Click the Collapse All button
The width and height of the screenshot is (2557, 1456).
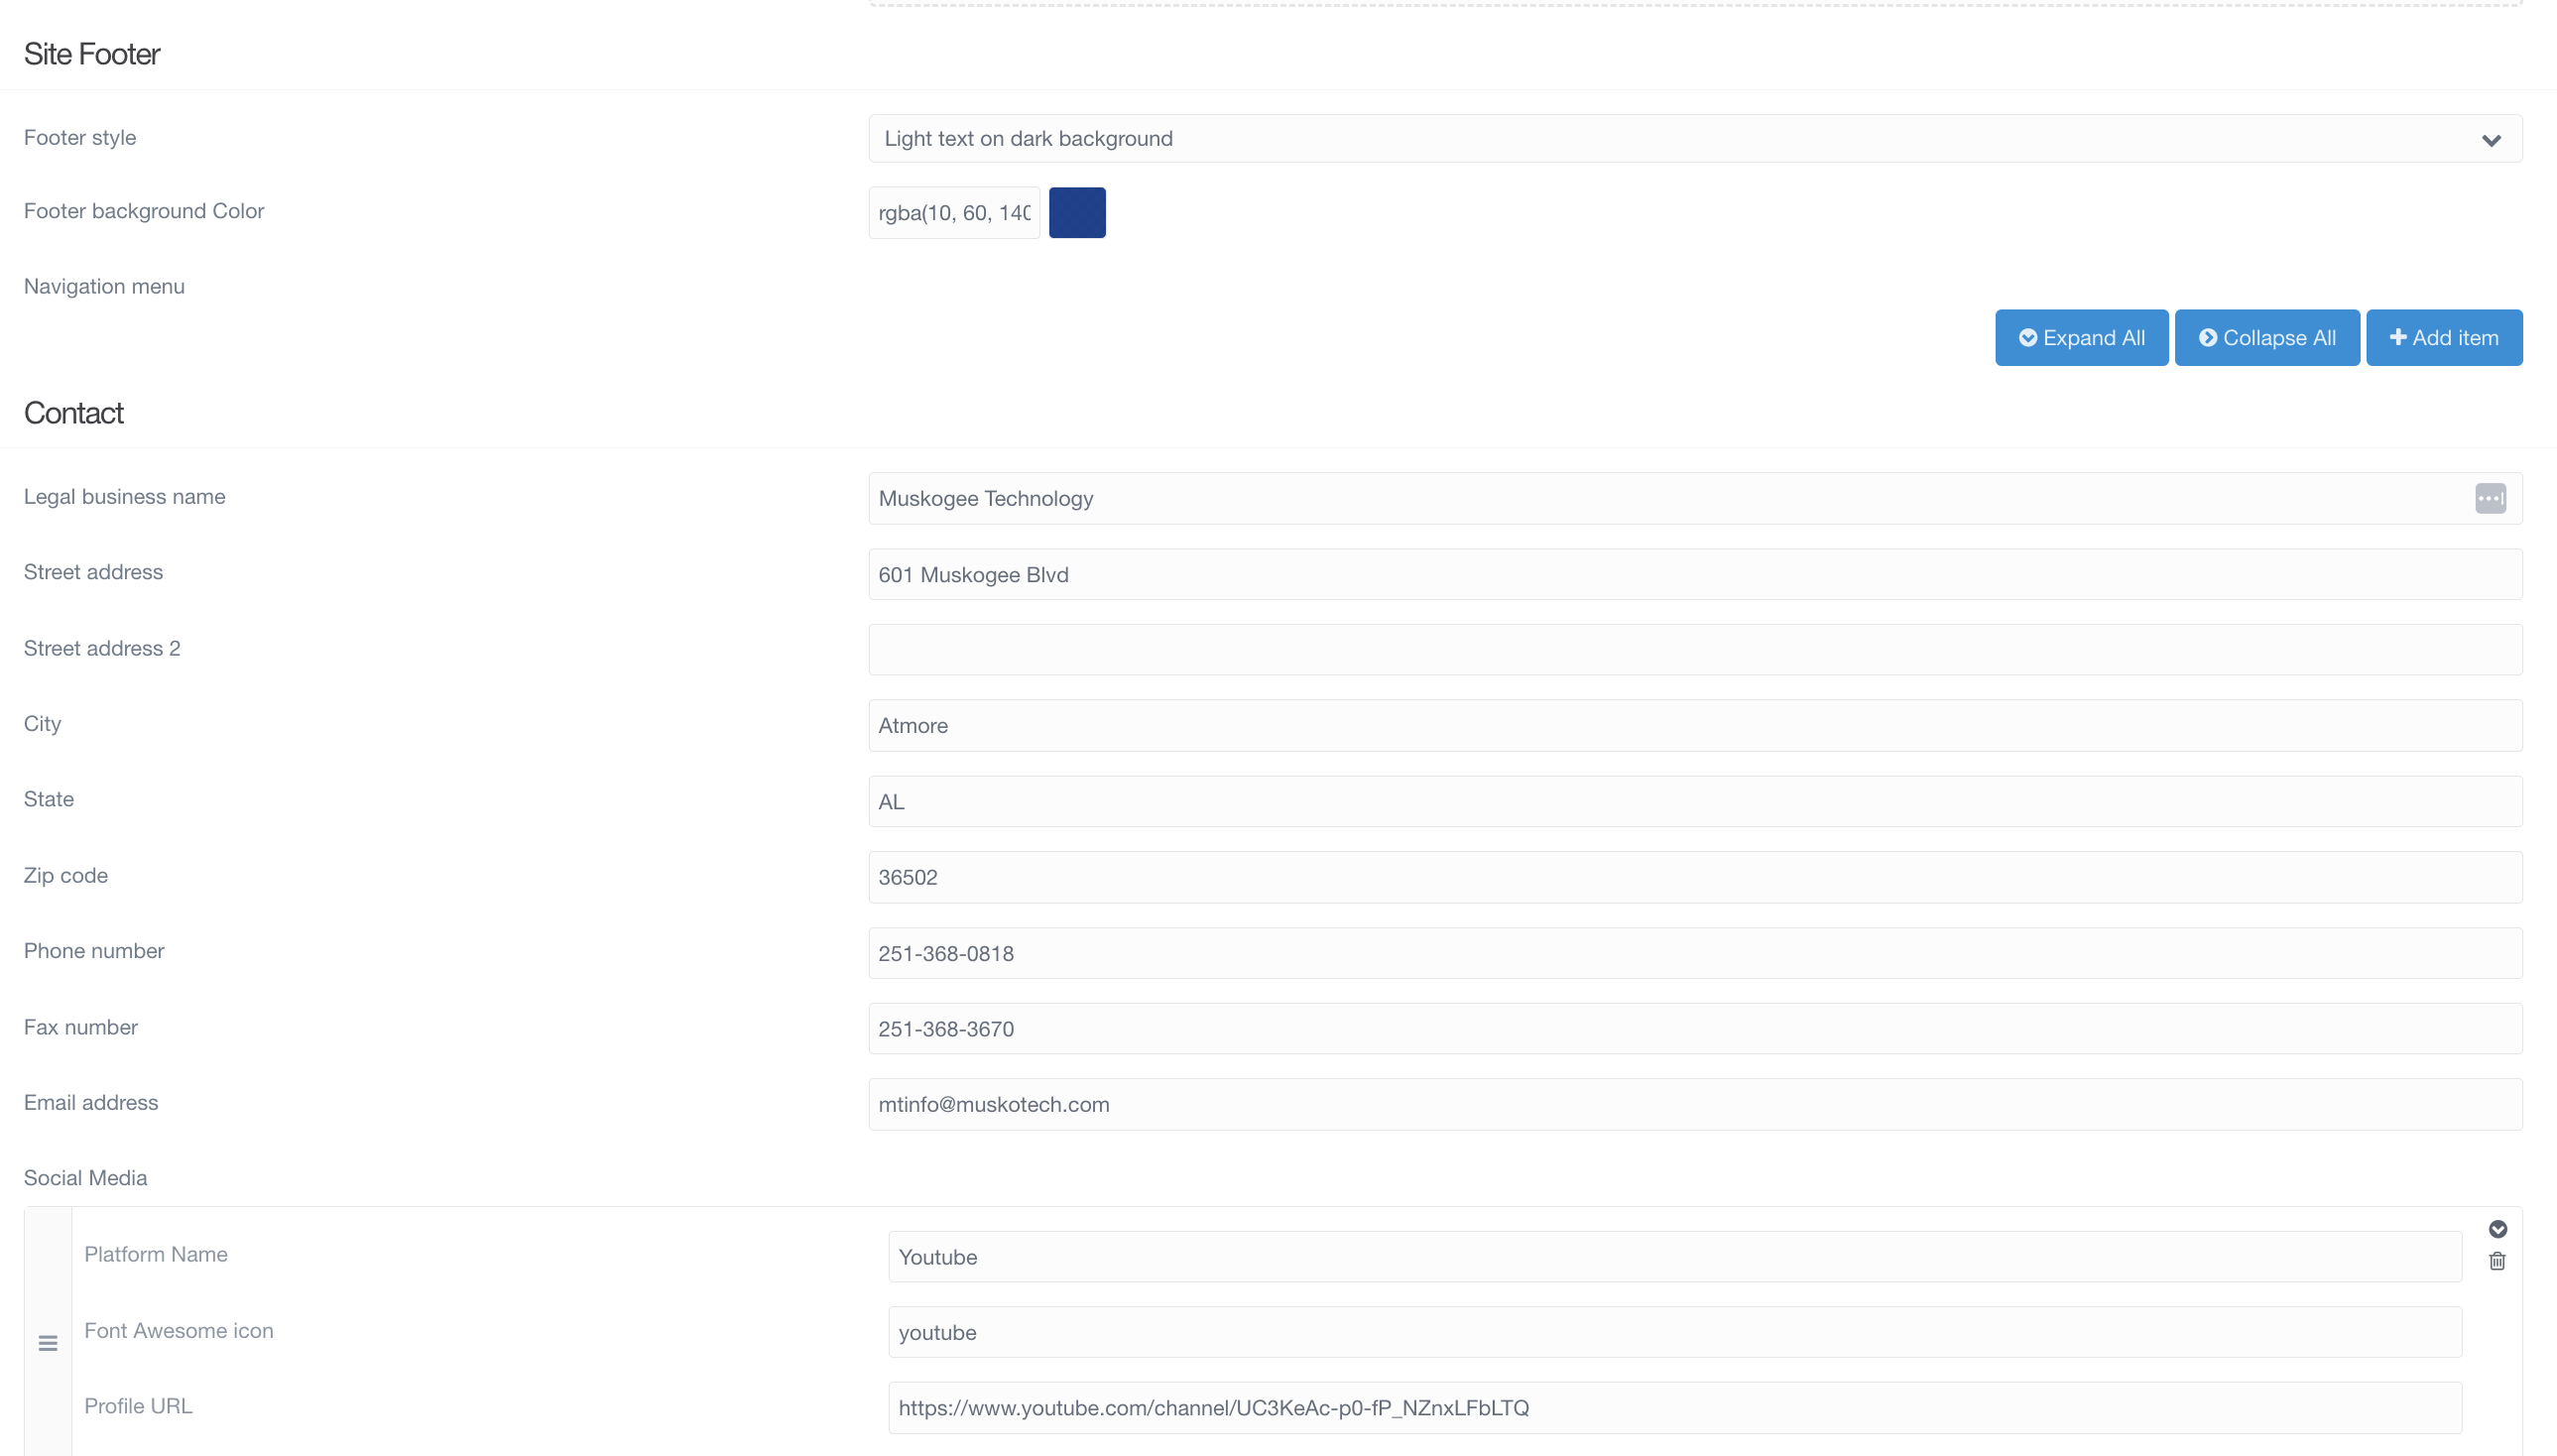(2267, 338)
